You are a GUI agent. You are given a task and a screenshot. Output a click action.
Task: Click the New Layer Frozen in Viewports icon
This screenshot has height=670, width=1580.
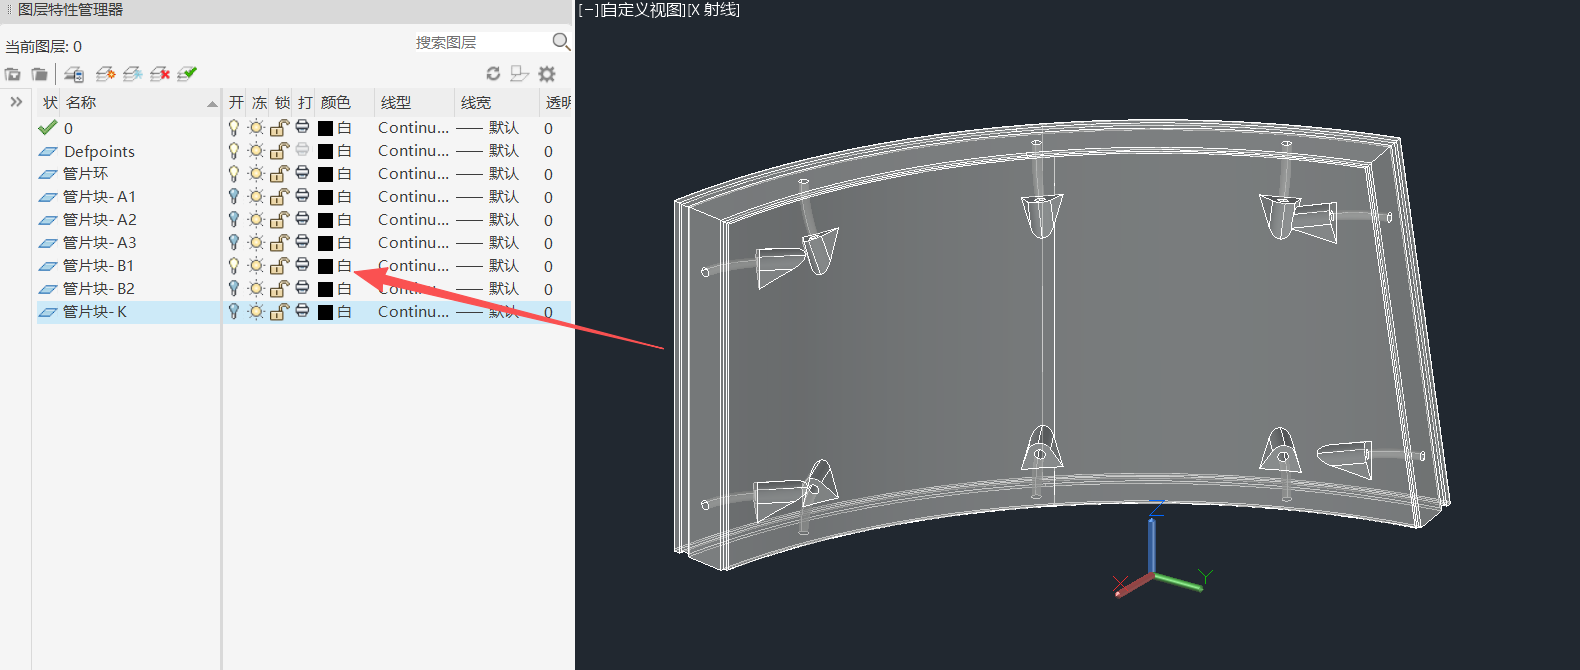point(132,74)
